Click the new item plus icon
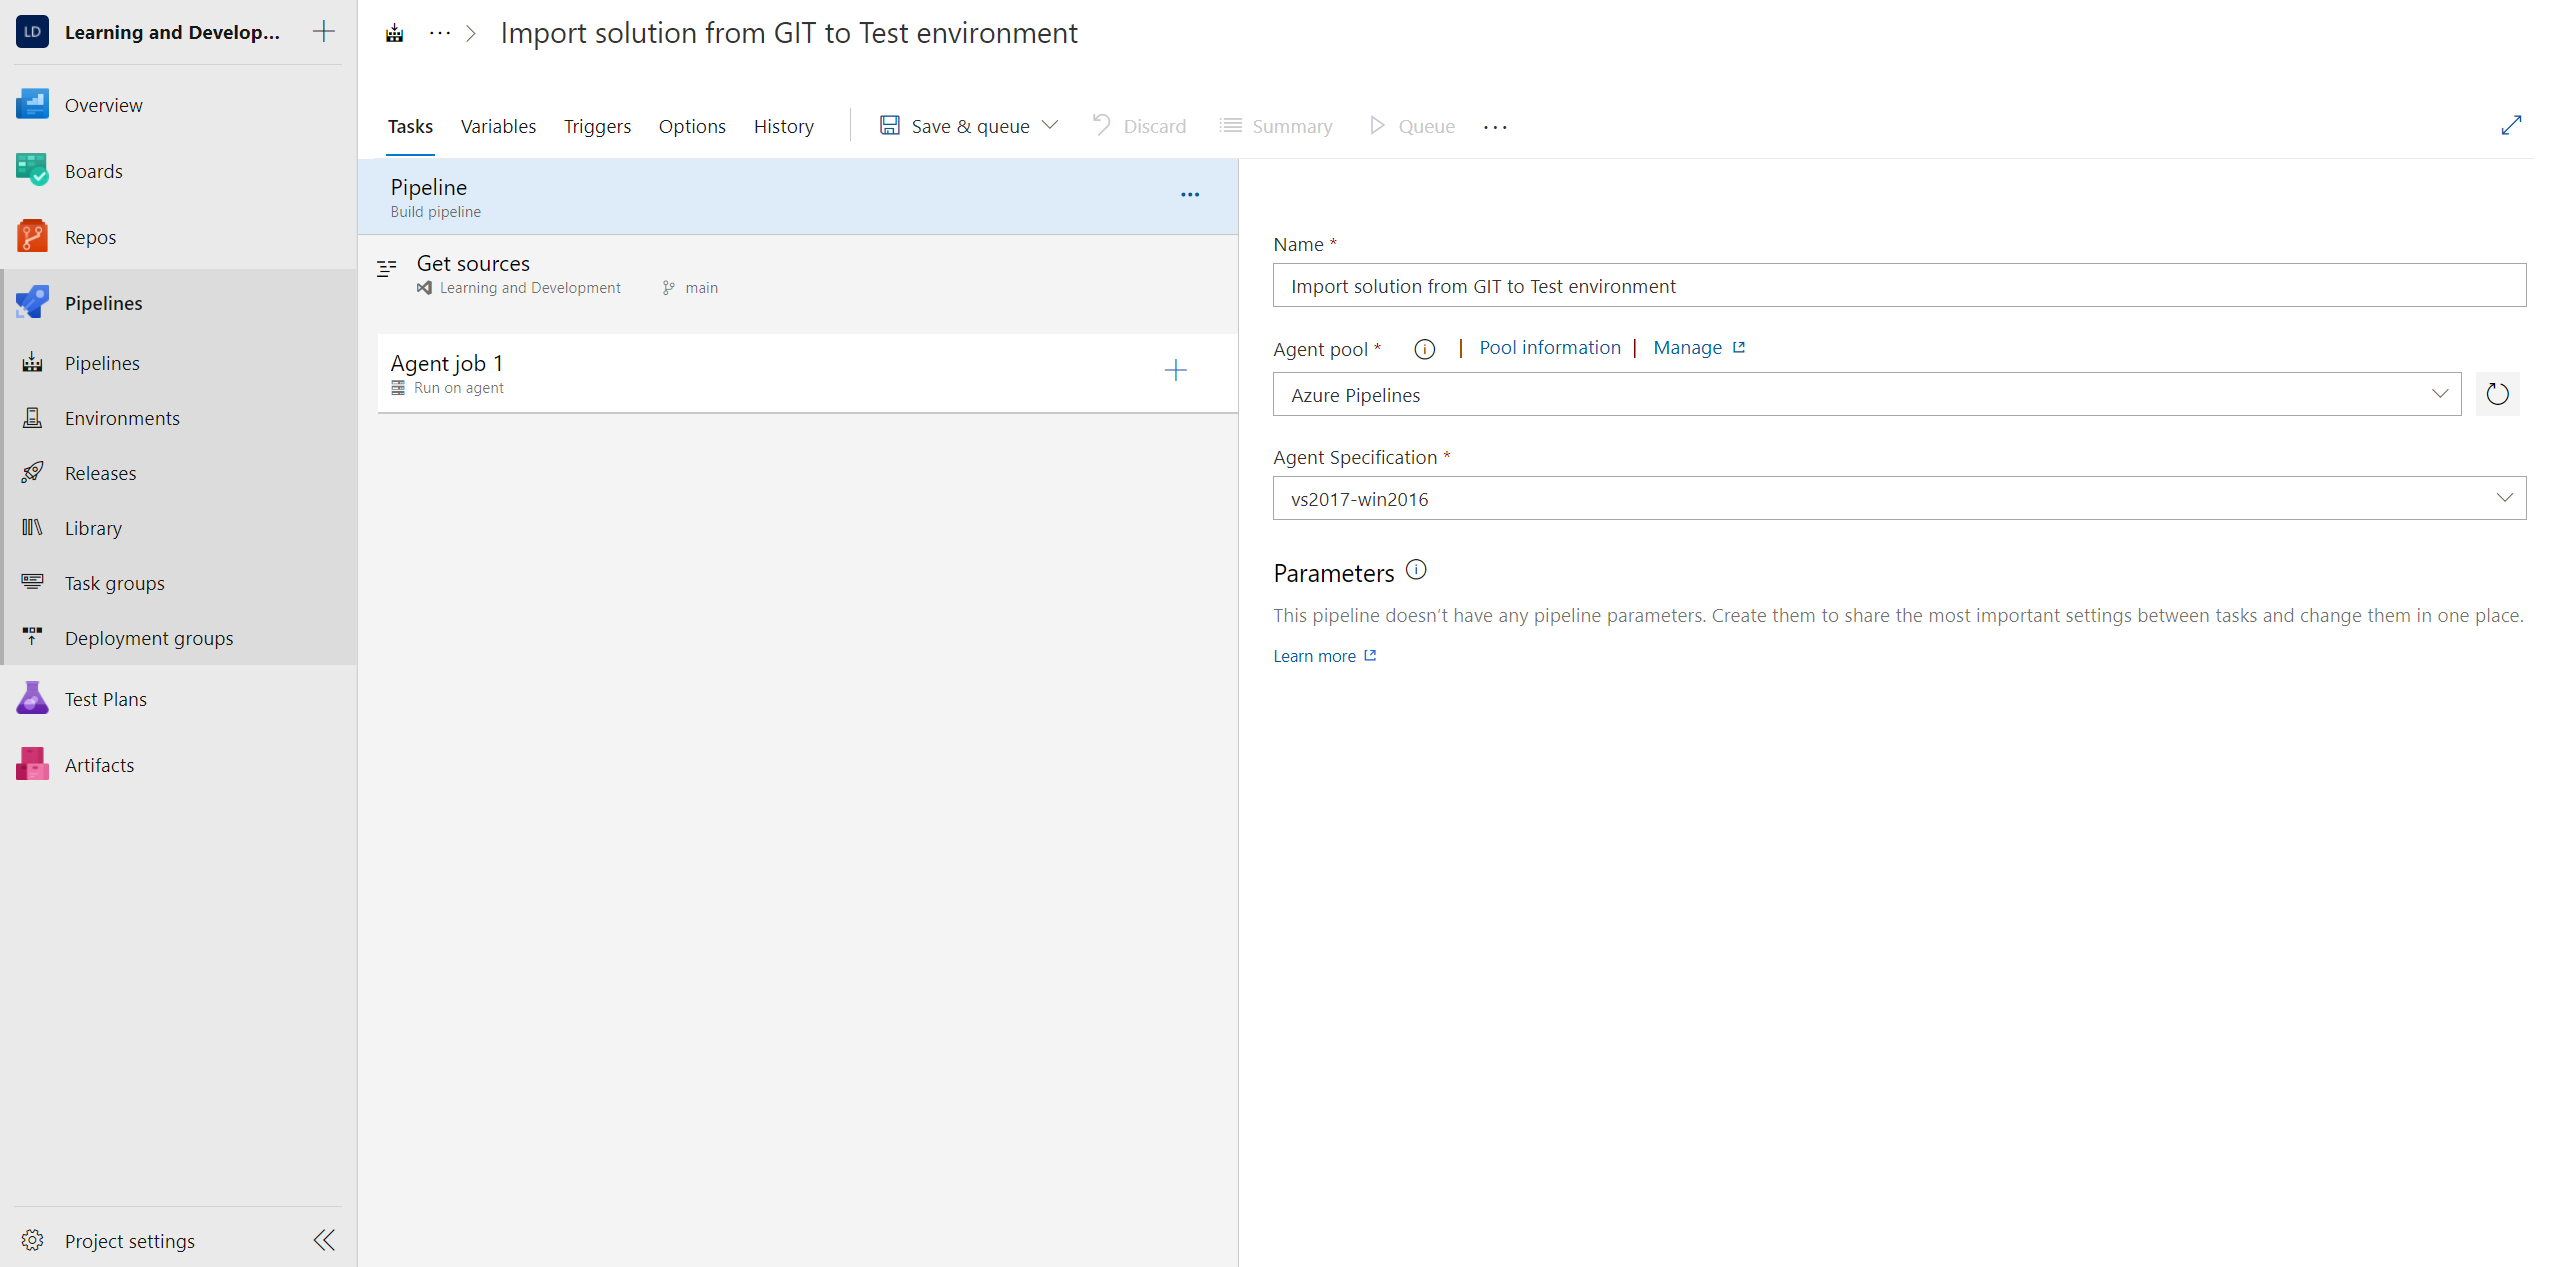This screenshot has width=2559, height=1267. (x=323, y=32)
